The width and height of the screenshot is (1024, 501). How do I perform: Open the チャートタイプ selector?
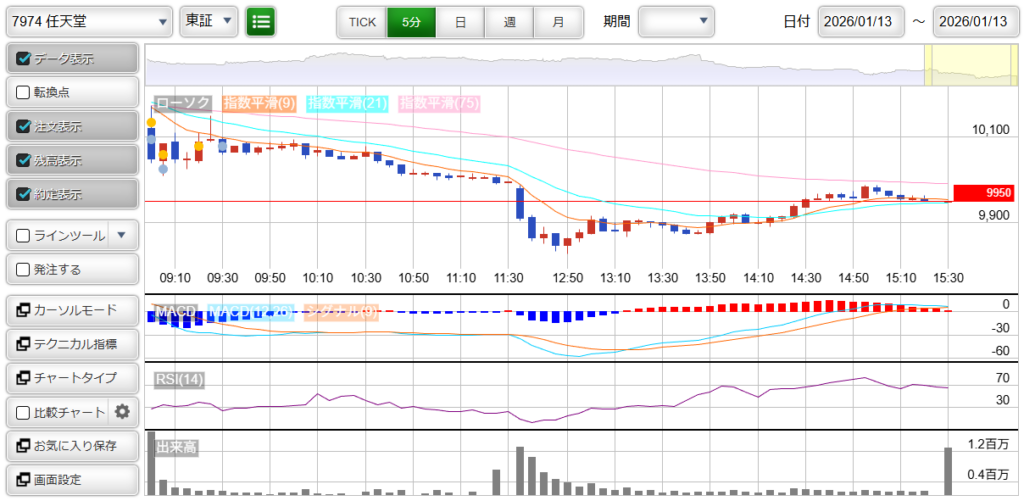point(71,378)
